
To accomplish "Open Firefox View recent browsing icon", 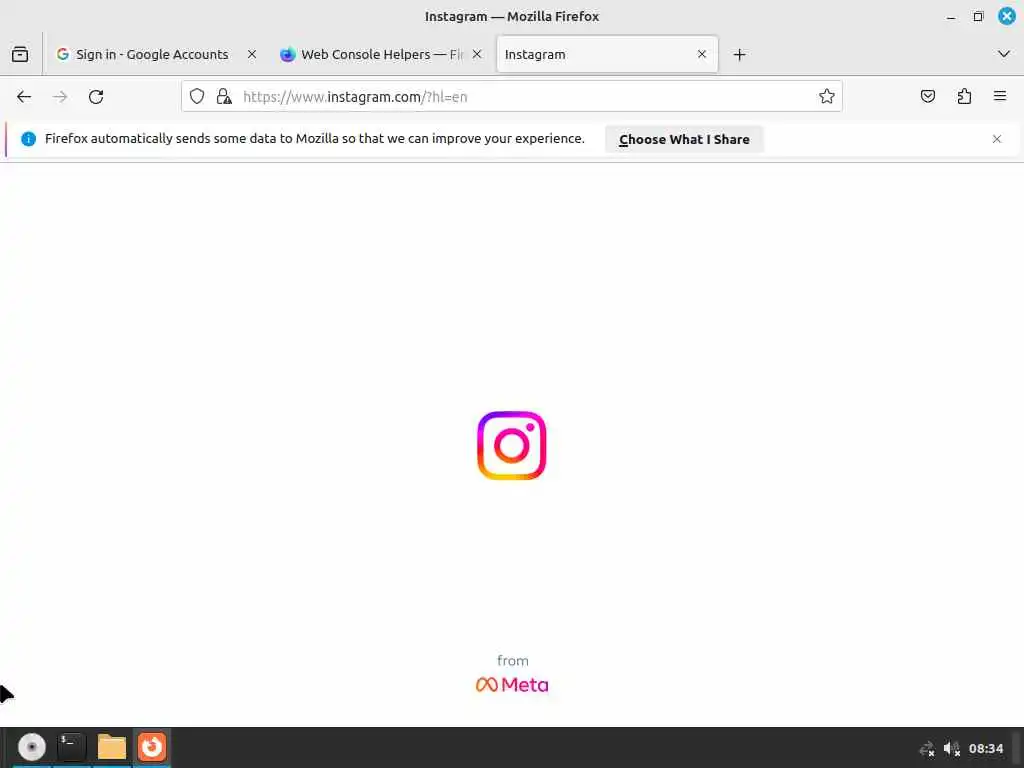I will 20,54.
